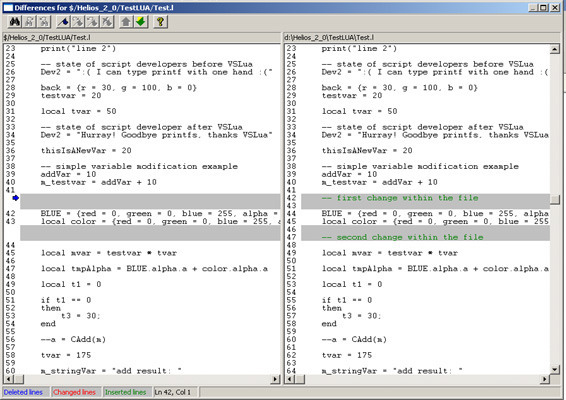Click the Changed lines legend in status bar
Image resolution: width=566 pixels, height=400 pixels.
pyautogui.click(x=74, y=392)
